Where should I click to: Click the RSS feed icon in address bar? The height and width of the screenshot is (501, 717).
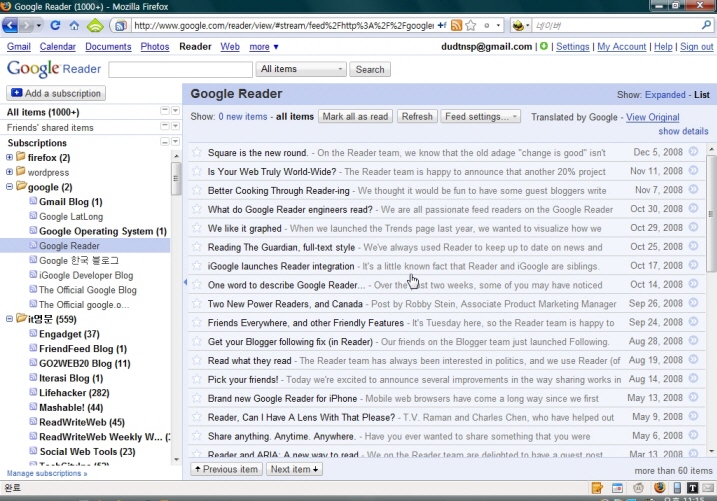pos(456,26)
